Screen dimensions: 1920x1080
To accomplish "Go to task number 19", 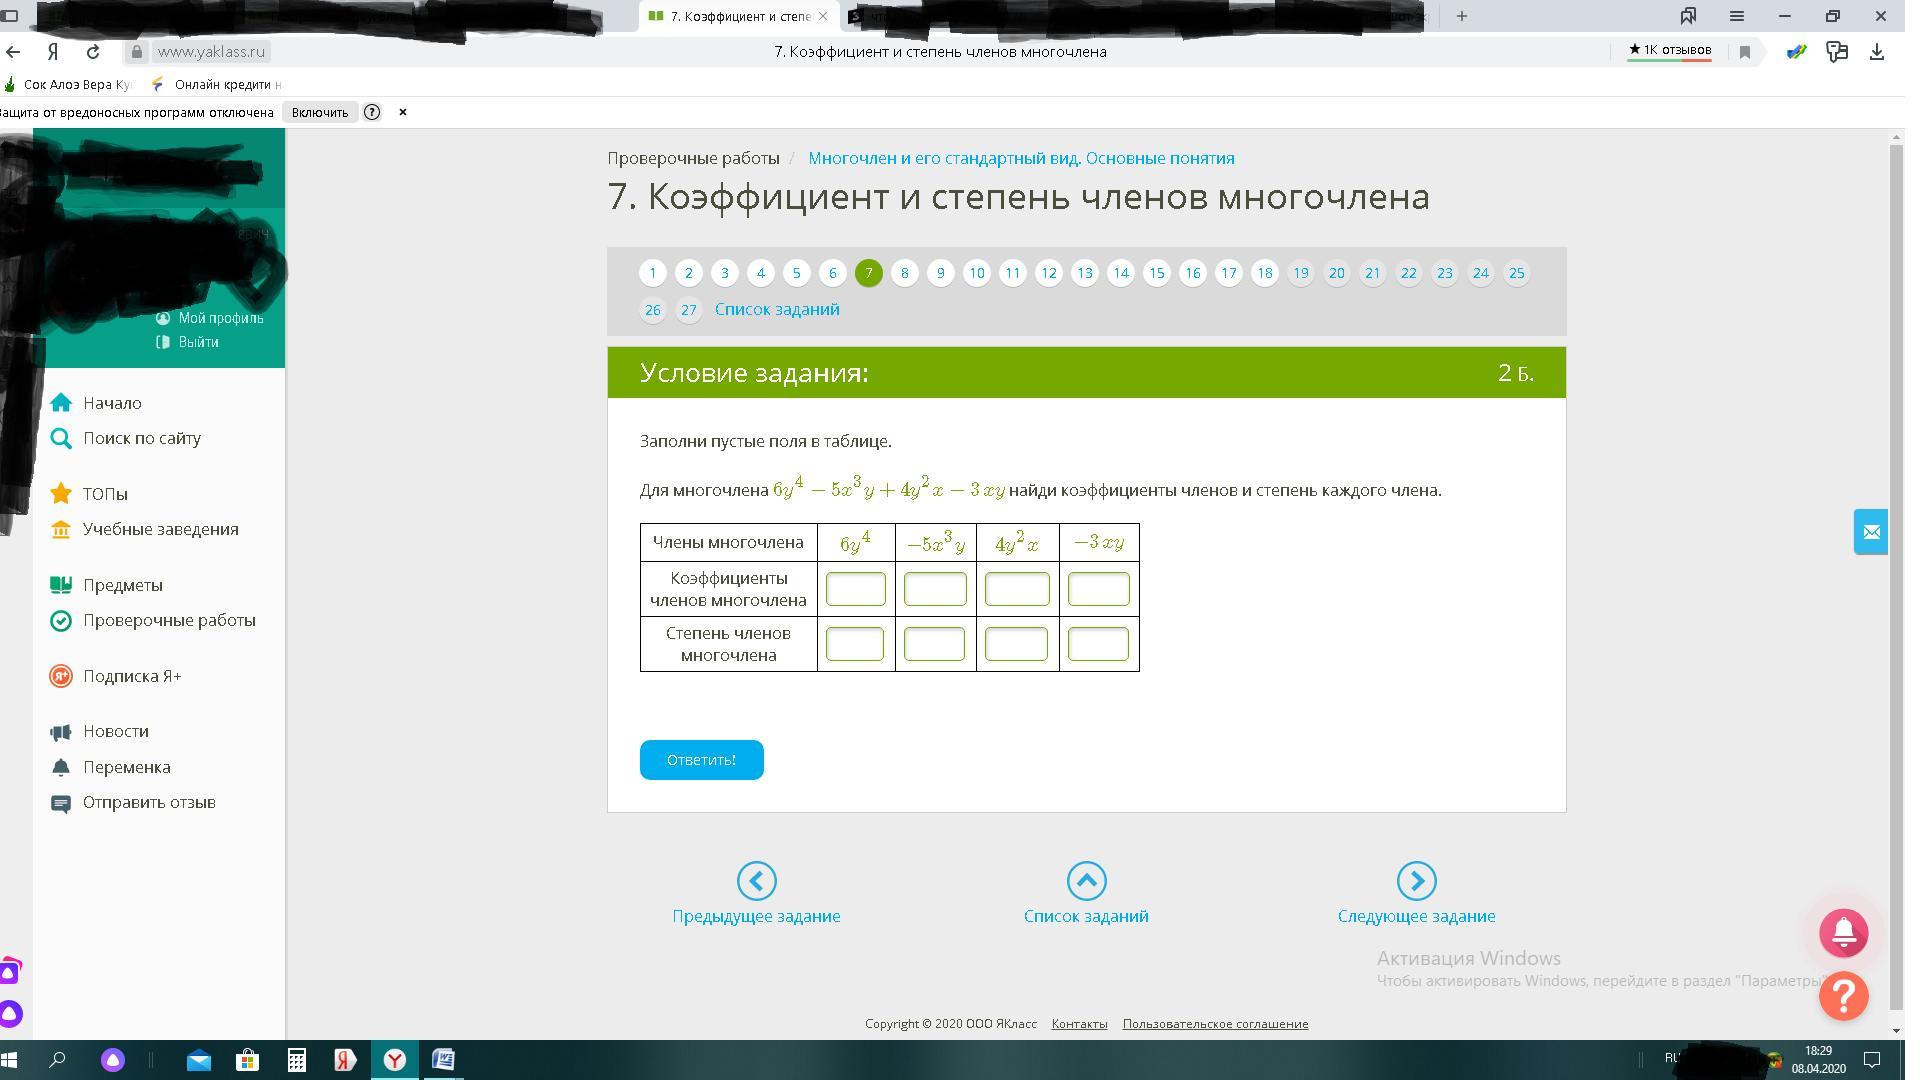I will [x=1300, y=273].
